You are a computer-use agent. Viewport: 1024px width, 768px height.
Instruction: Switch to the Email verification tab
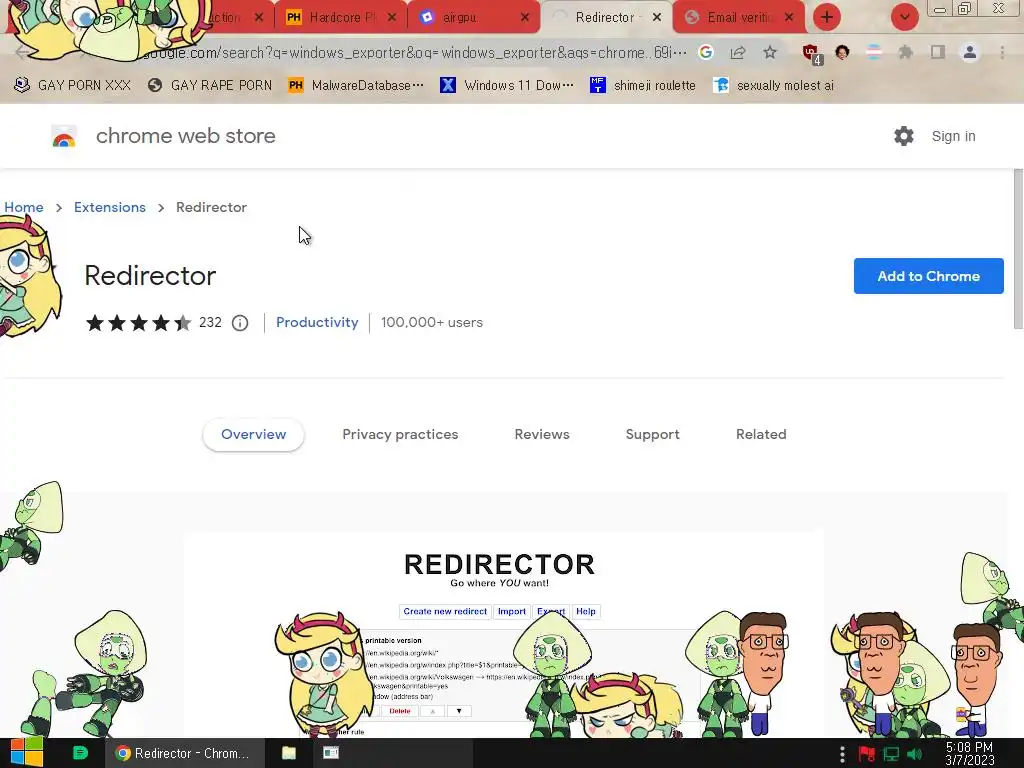[739, 17]
